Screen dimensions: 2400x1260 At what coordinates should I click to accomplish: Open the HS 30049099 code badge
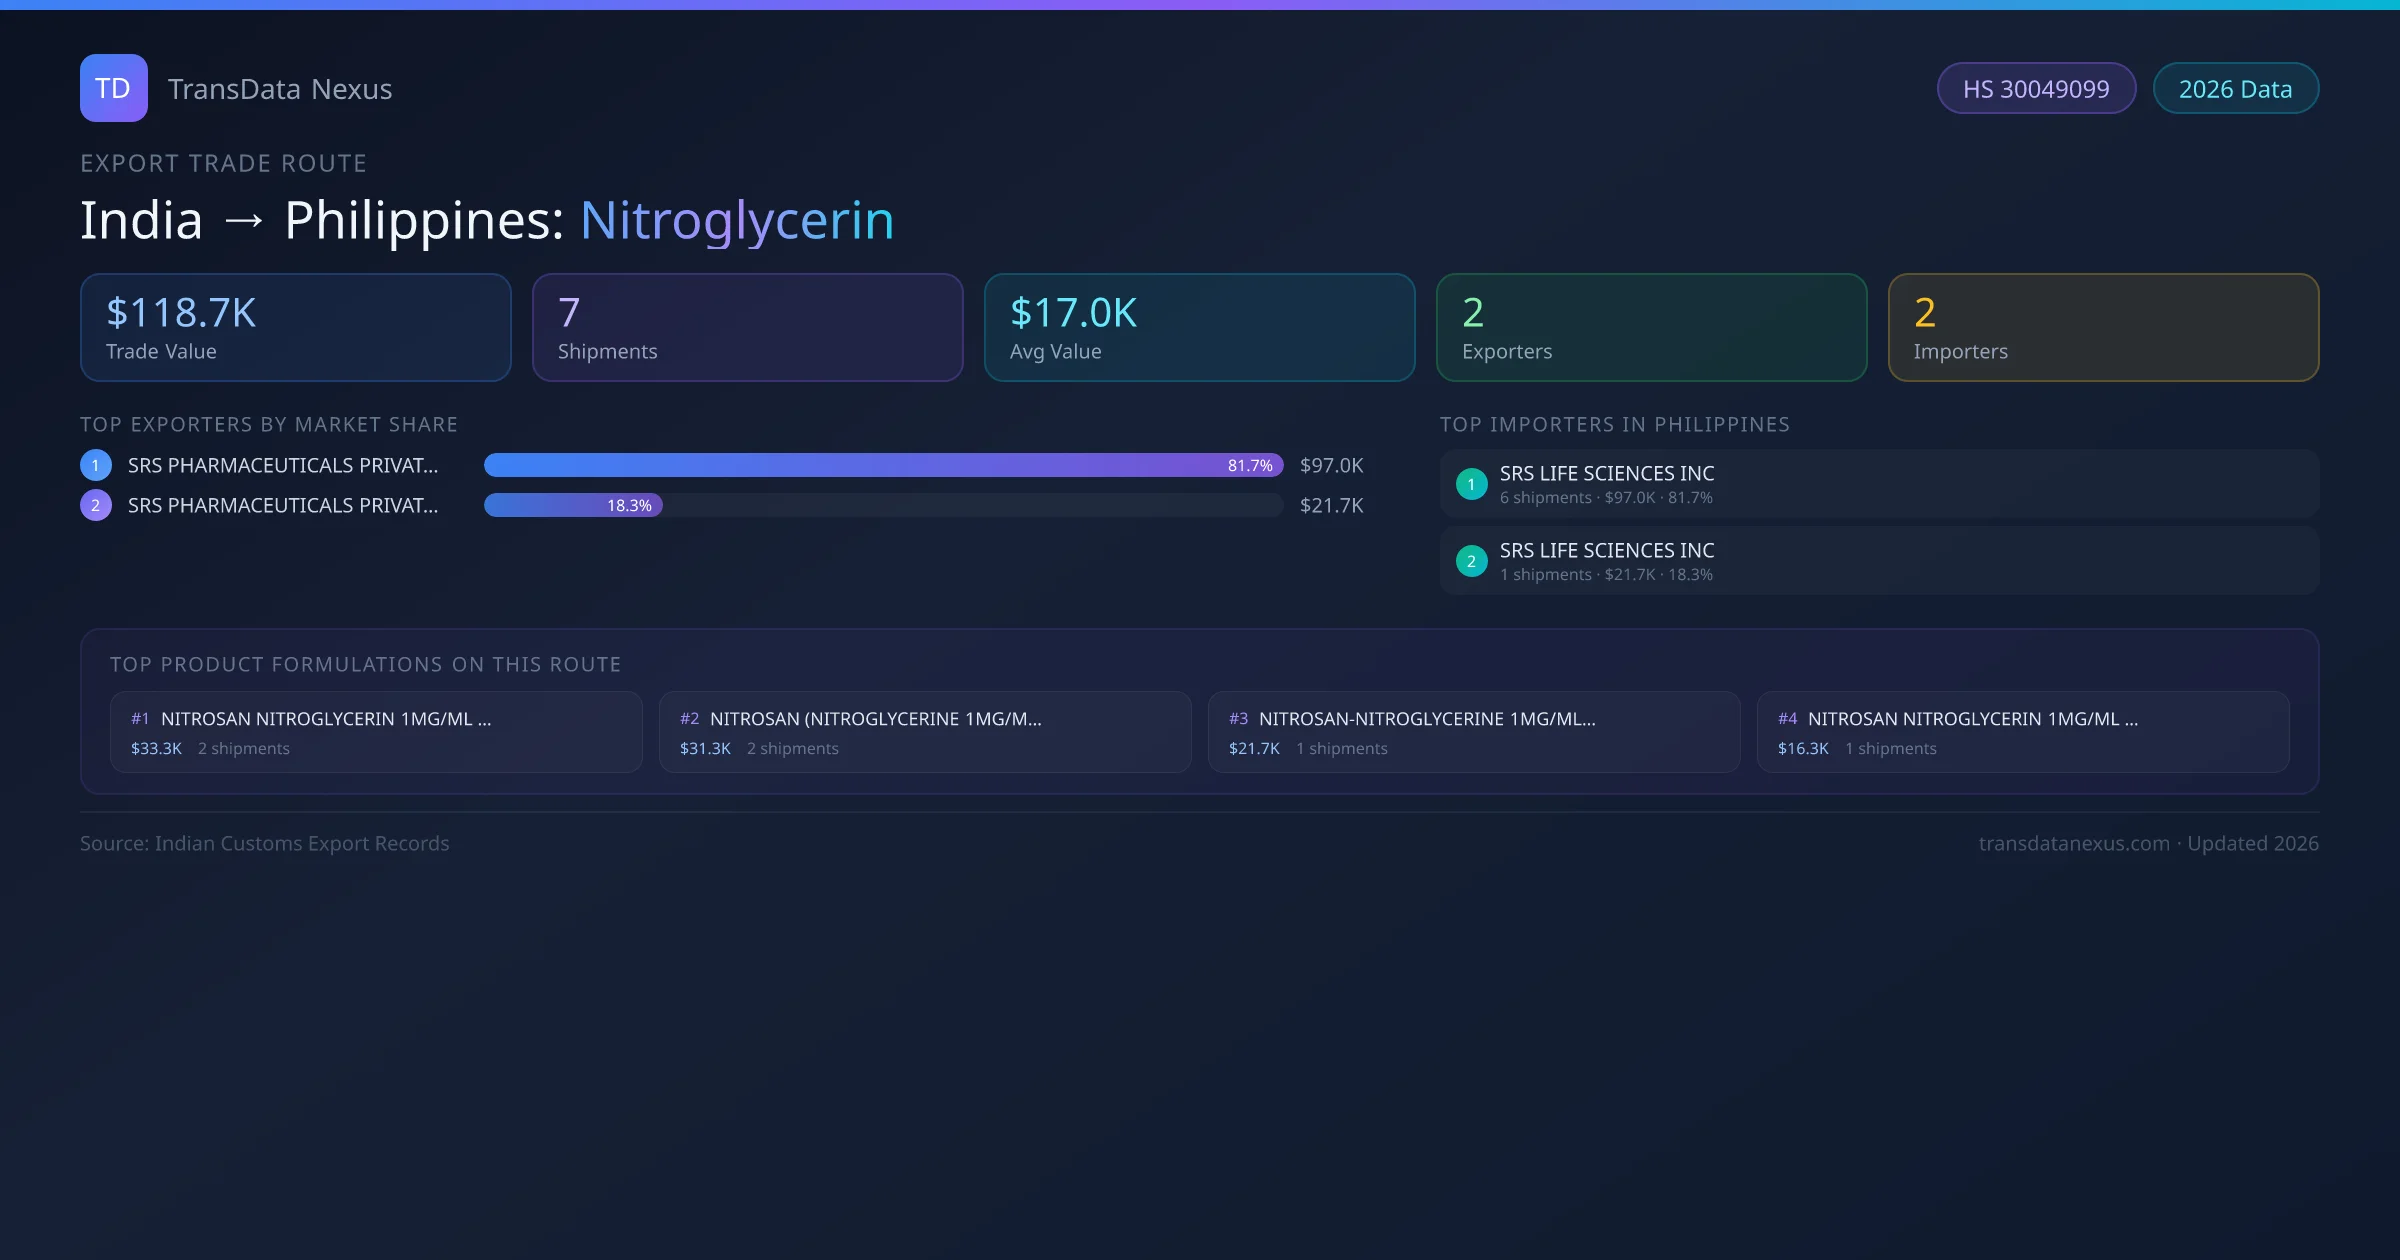pyautogui.click(x=2036, y=88)
